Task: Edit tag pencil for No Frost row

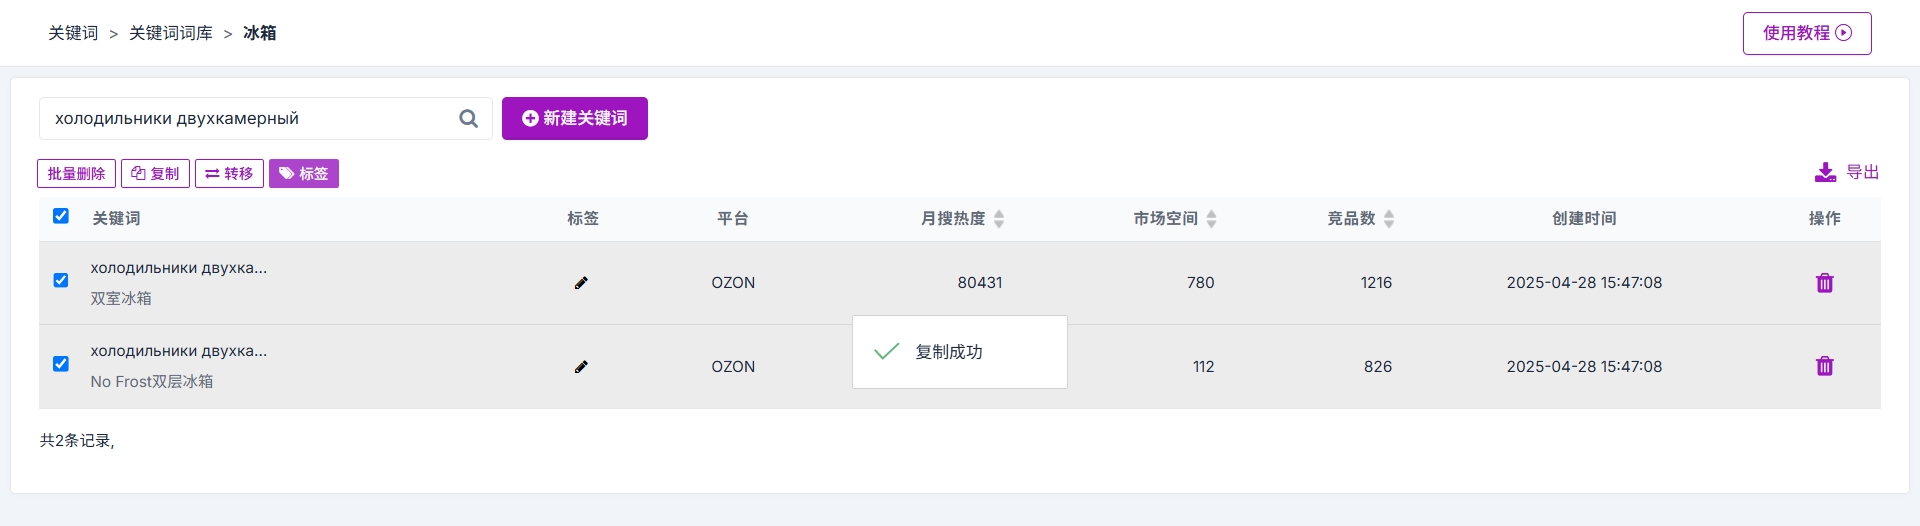Action: (x=581, y=367)
